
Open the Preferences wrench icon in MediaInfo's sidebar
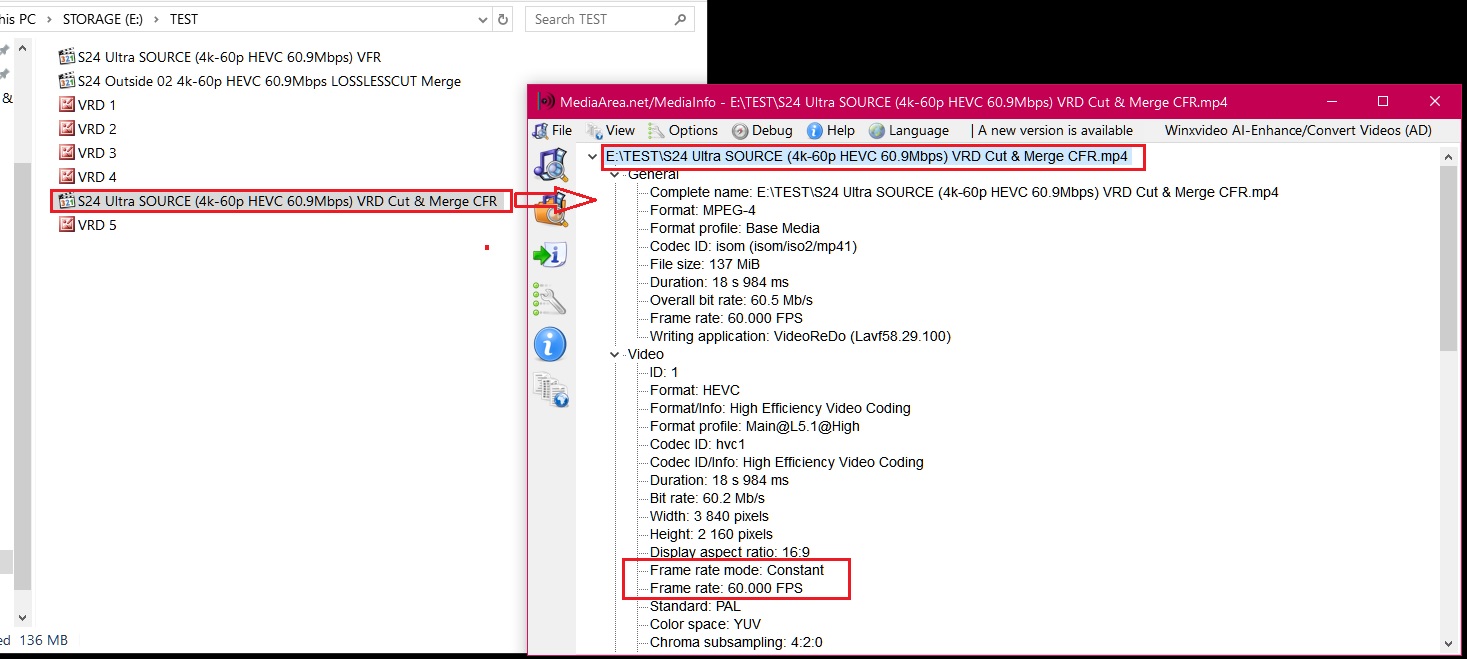550,299
